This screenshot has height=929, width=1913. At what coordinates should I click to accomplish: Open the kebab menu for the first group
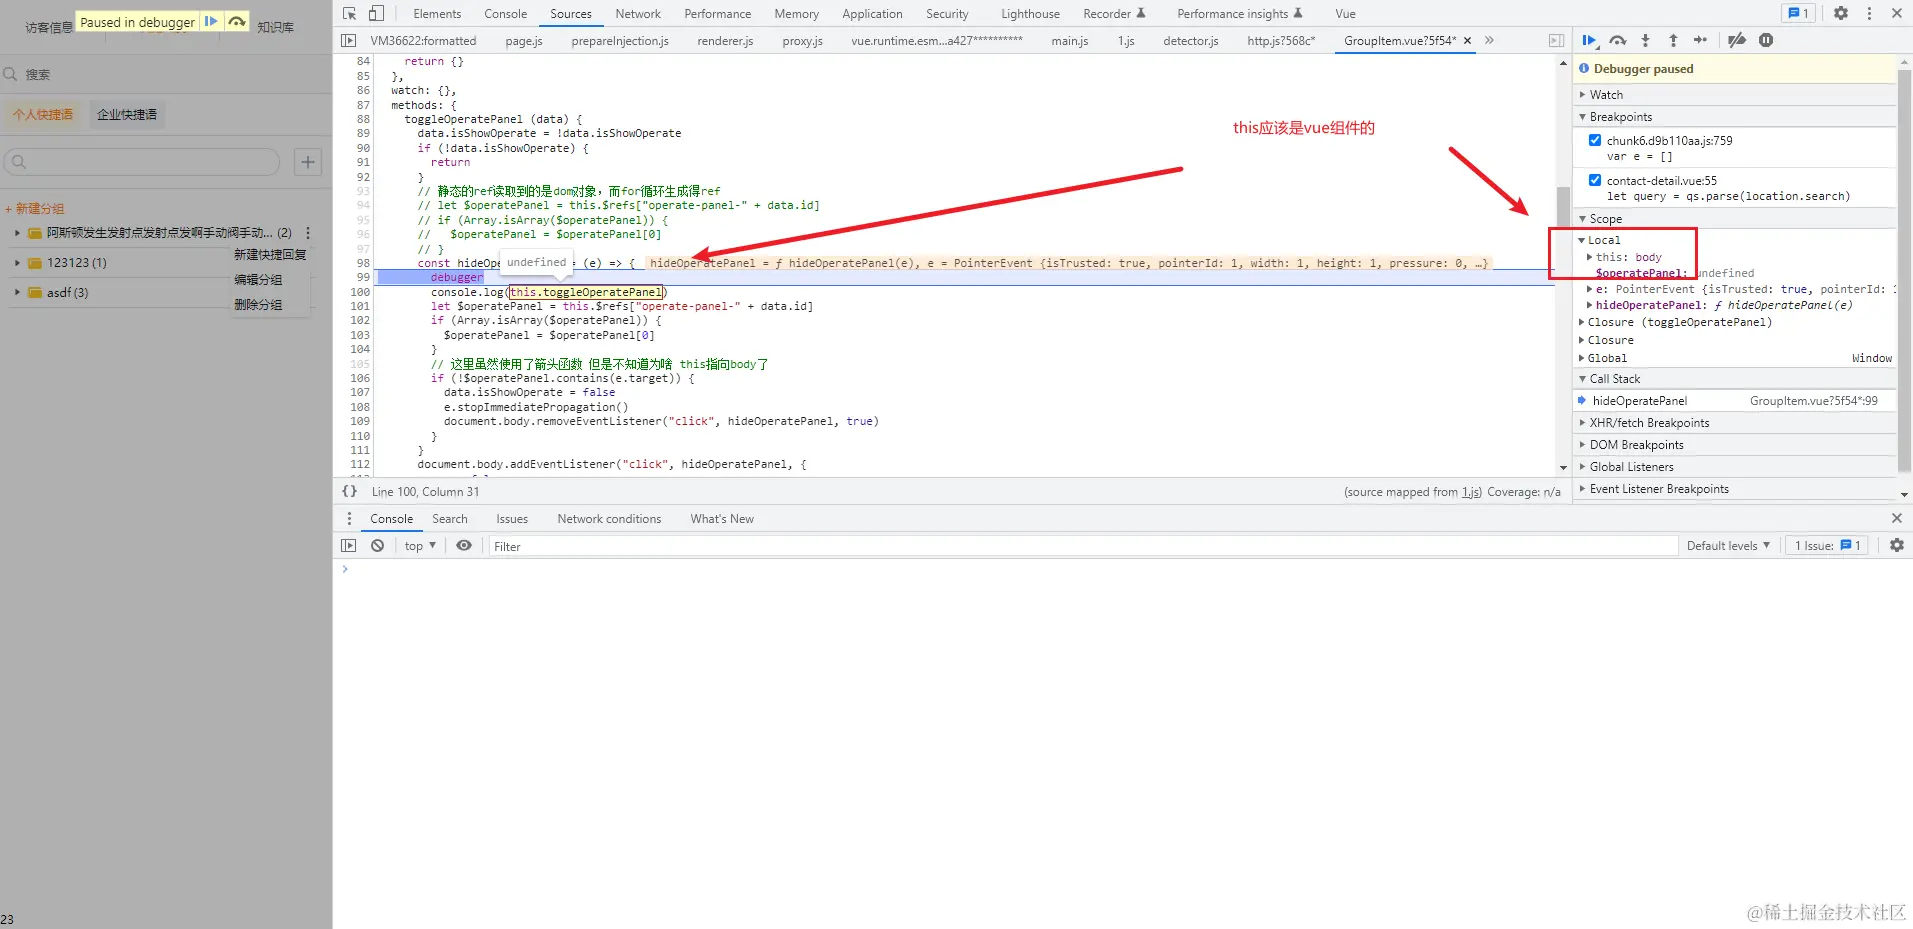click(x=308, y=233)
